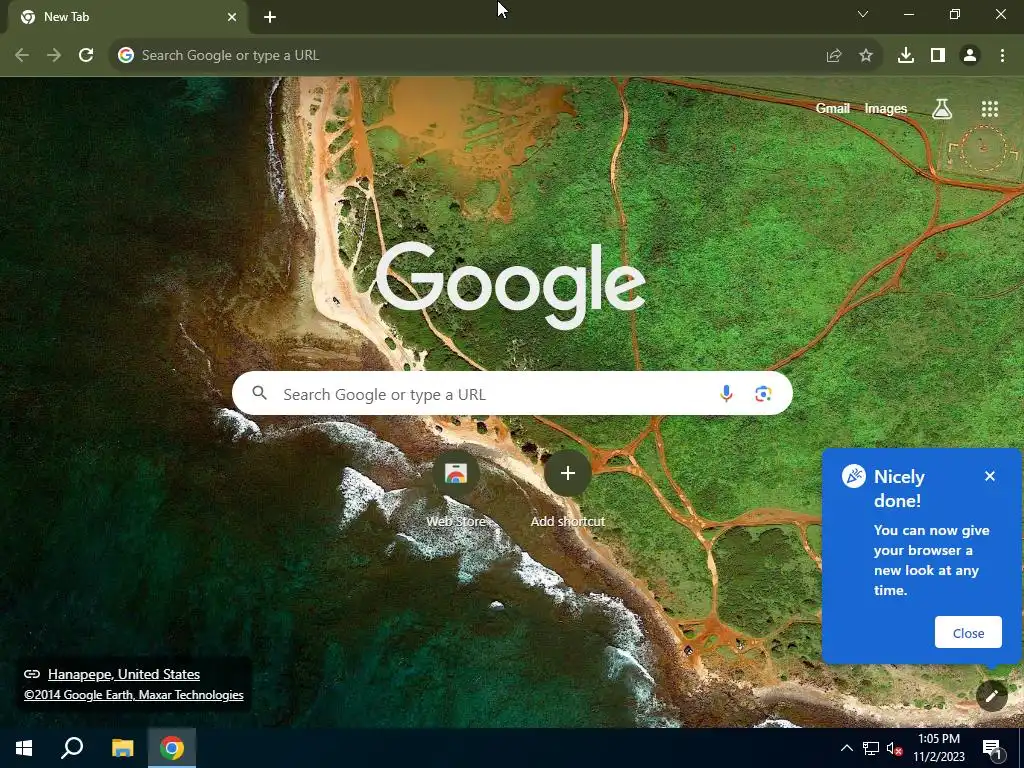Screen dimensions: 1024x768
Task: Open the profile avatar menu
Action: coord(970,56)
